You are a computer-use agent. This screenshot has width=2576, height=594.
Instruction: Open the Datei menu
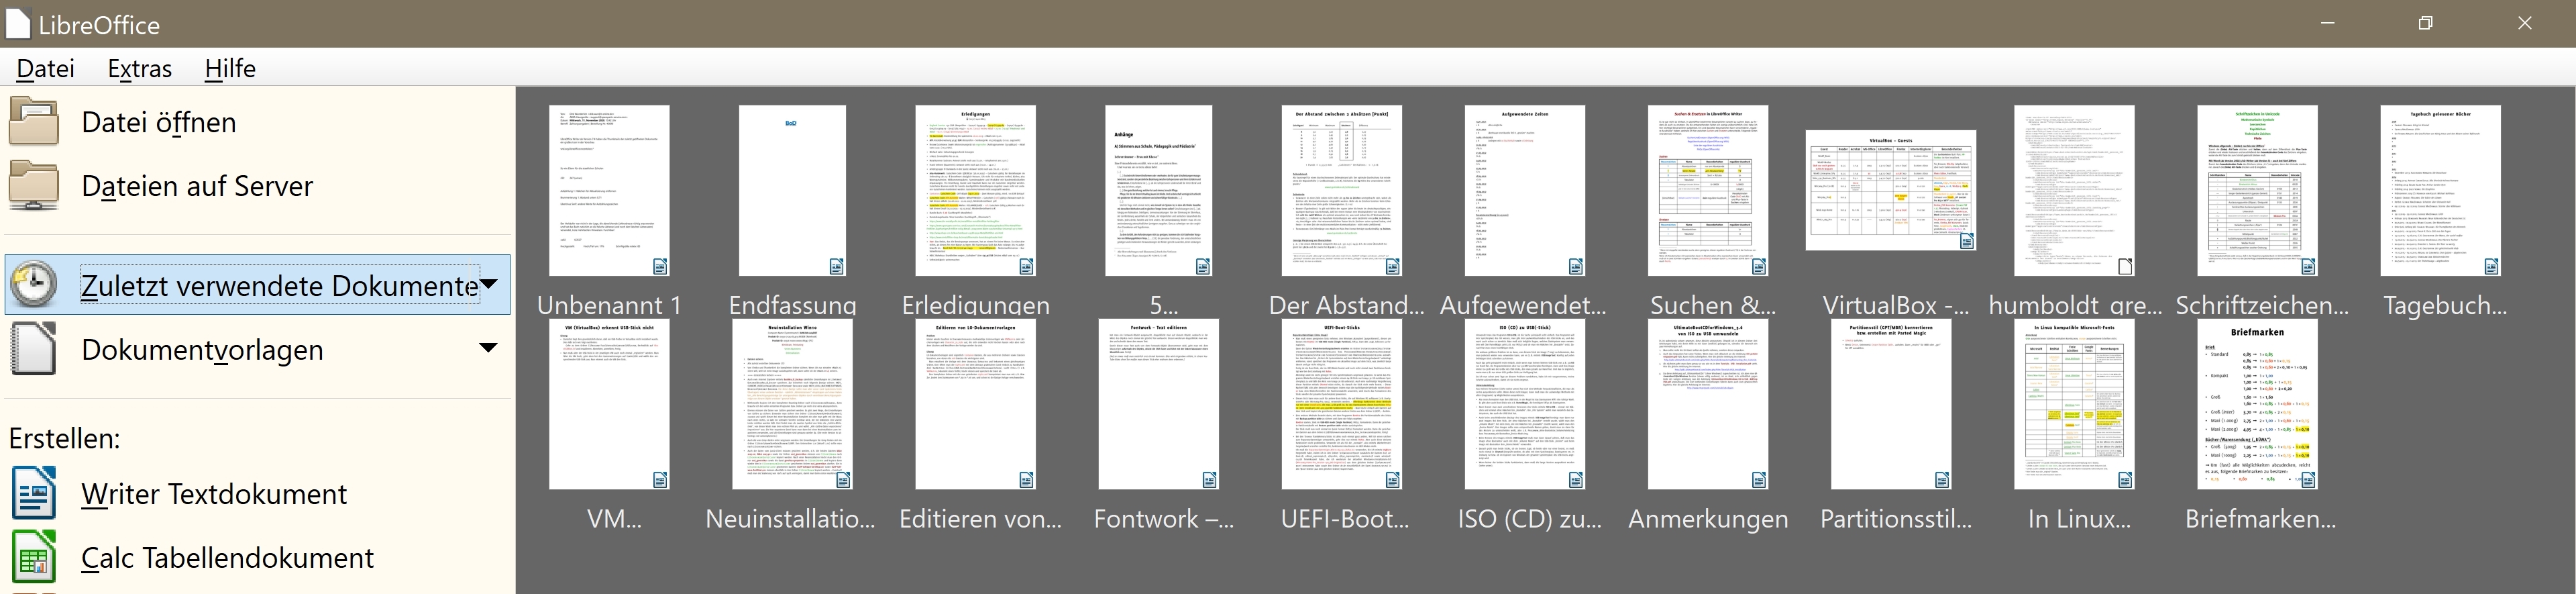46,68
